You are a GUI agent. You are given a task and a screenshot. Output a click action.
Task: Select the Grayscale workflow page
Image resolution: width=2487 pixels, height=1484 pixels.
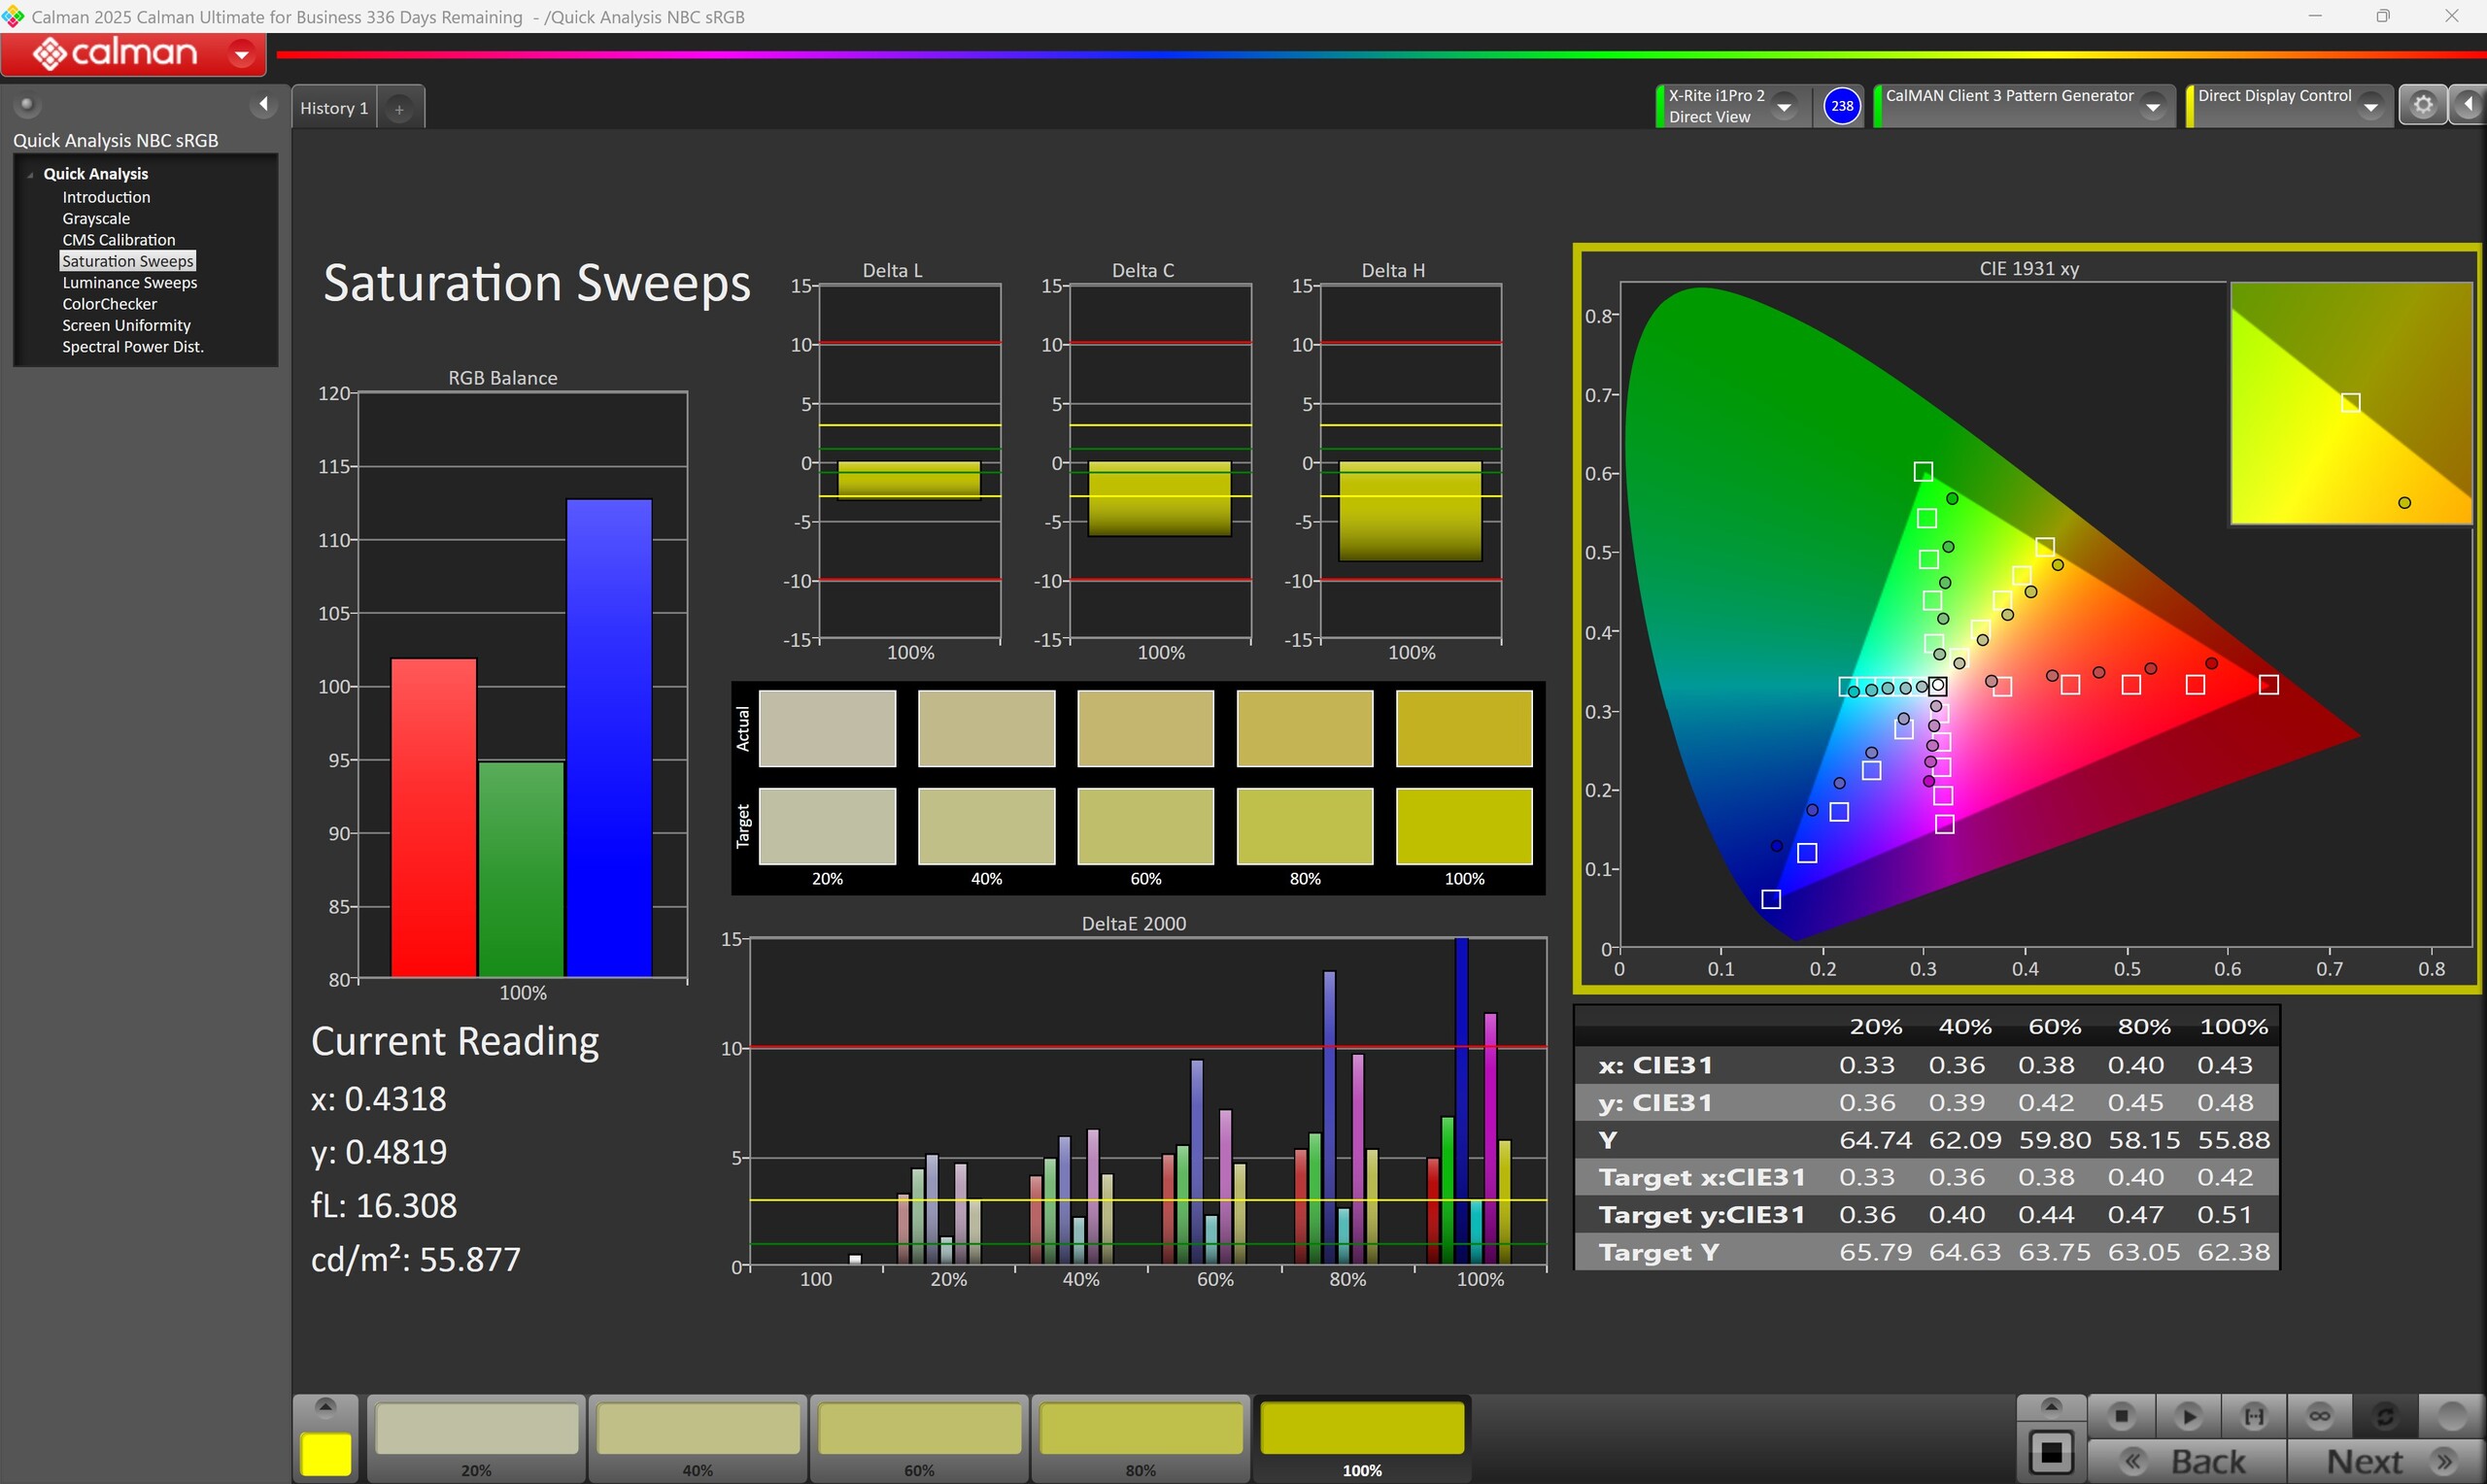[96, 219]
